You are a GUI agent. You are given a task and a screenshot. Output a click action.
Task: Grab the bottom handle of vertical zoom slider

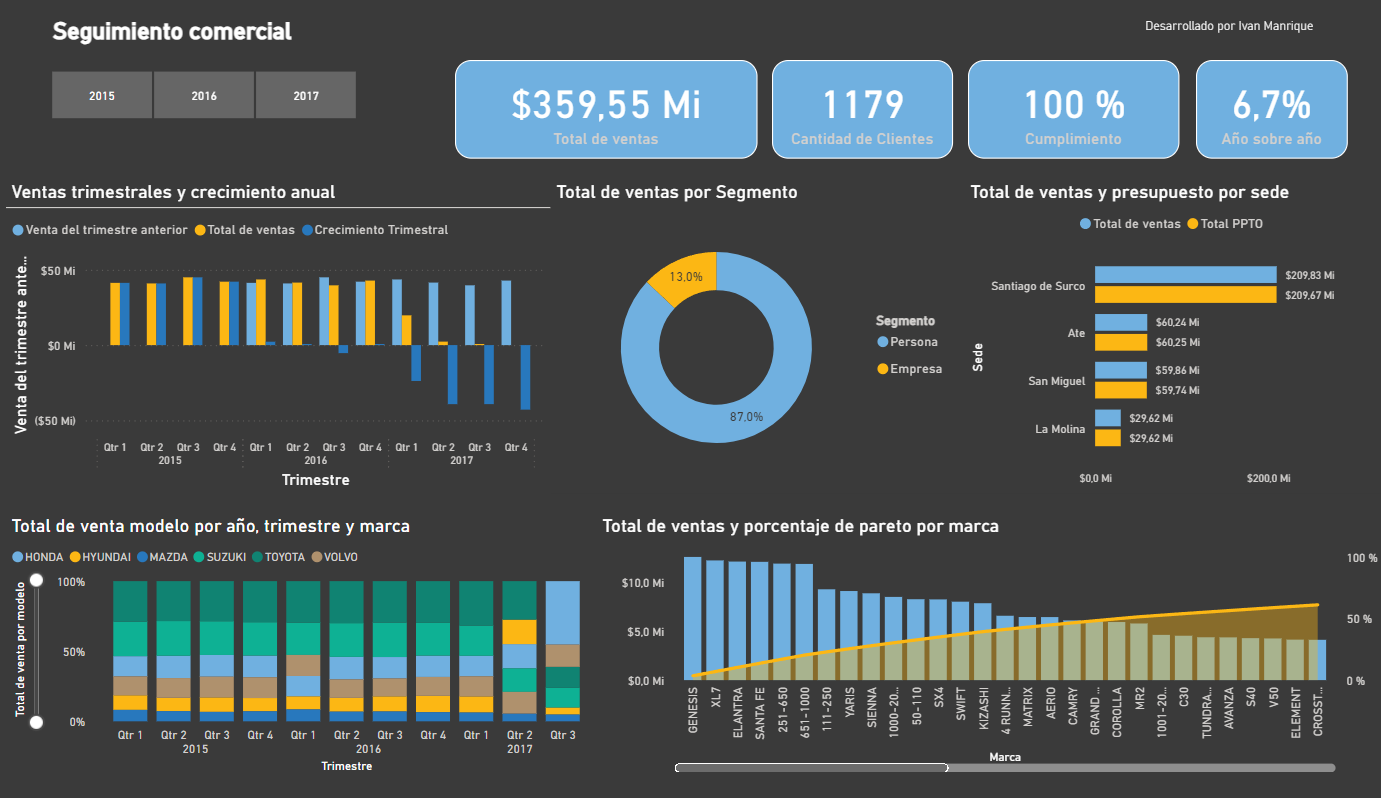pyautogui.click(x=37, y=722)
